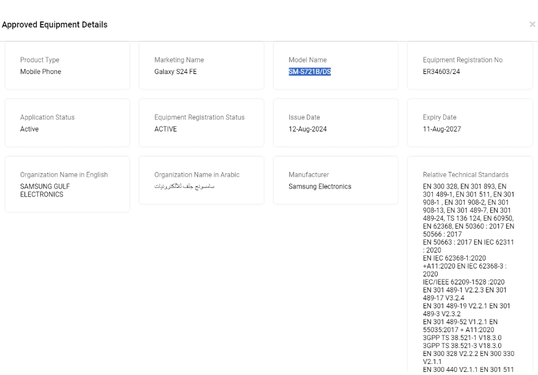Click the 'Application Status' label
The image size is (538, 375).
[x=47, y=117]
